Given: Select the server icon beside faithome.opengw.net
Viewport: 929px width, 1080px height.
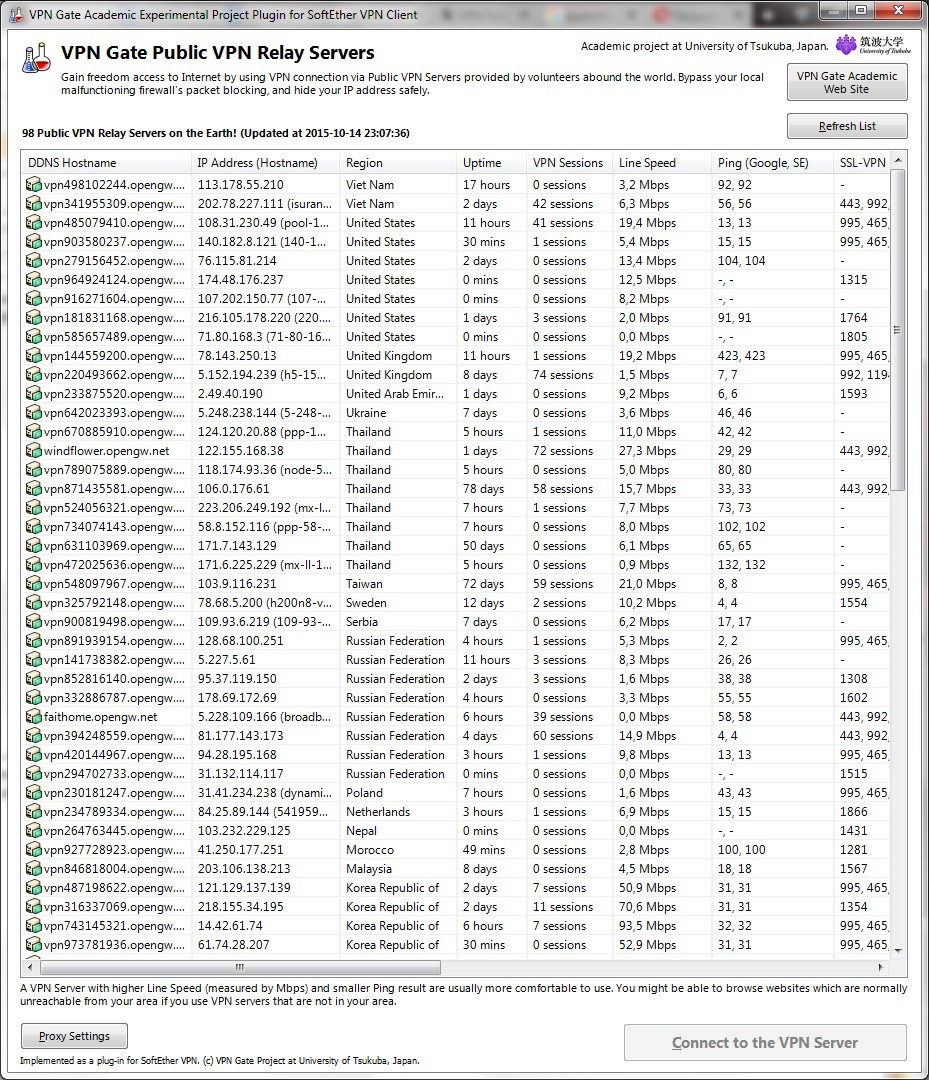Looking at the screenshot, I should 33,716.
